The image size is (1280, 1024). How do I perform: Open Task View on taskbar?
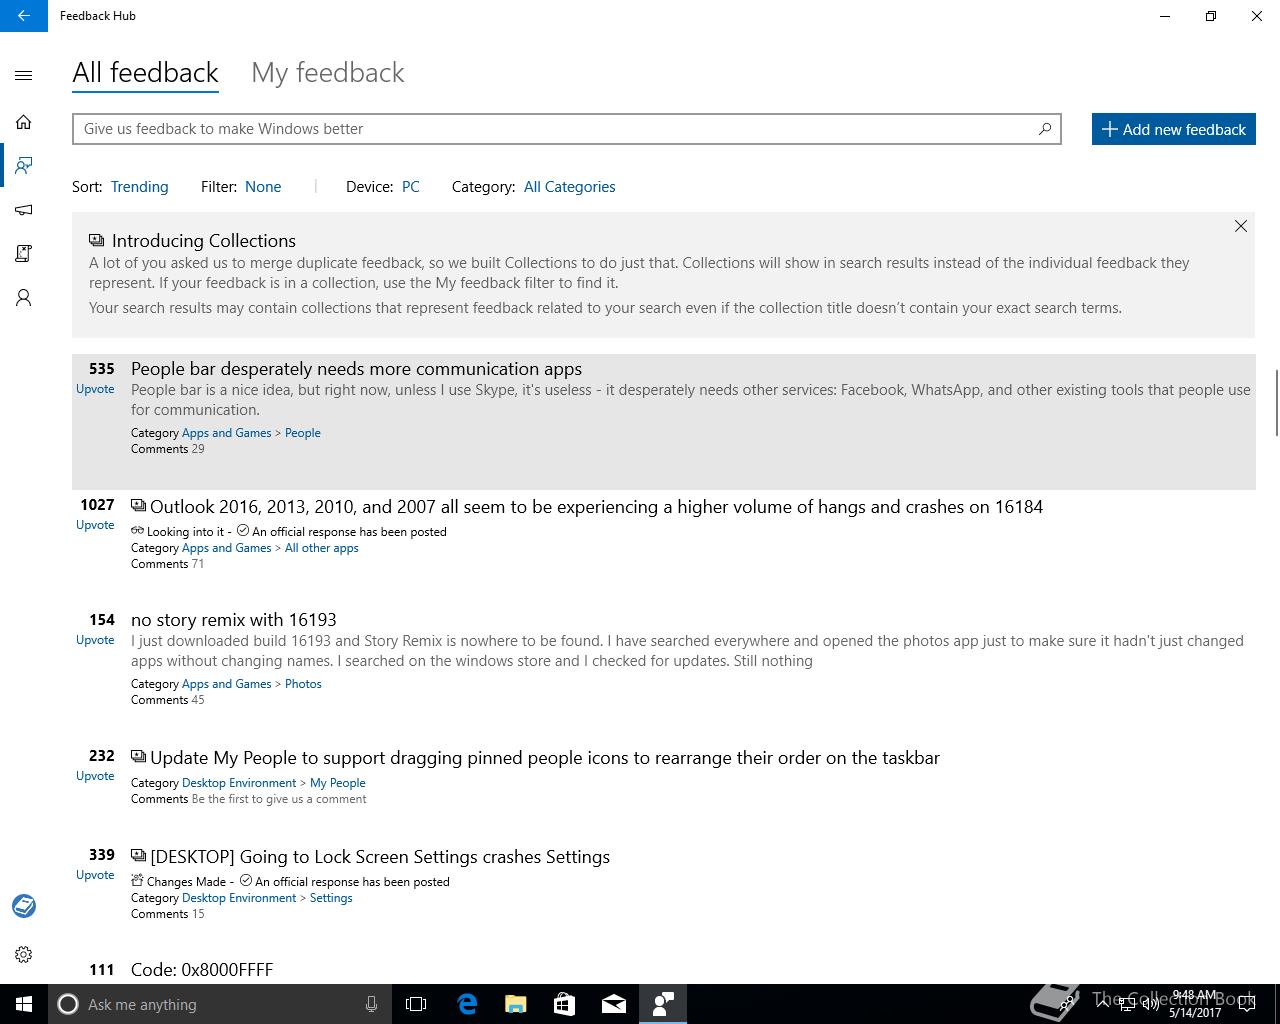tap(416, 1004)
